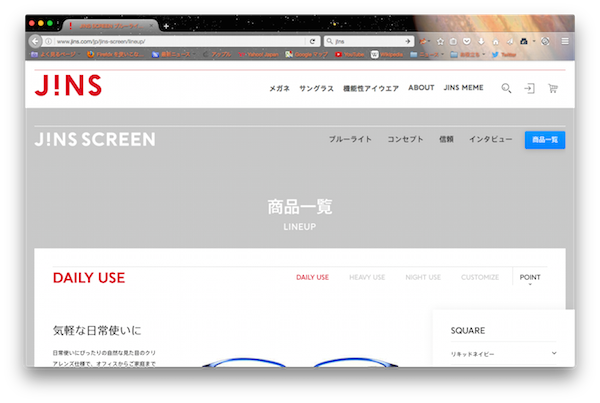This screenshot has width=600, height=403.
Task: Open the Yahoo! Japan bookmark
Action: point(258,54)
